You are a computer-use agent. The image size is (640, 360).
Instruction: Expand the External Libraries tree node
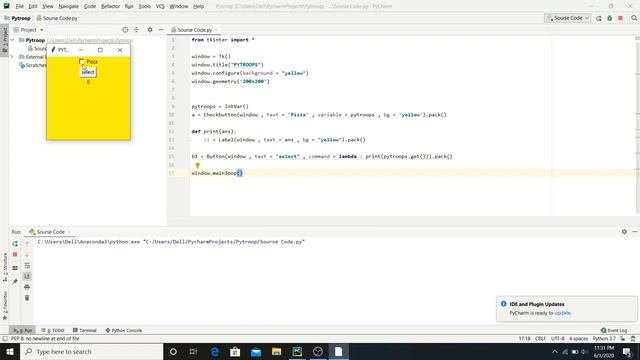point(12,57)
